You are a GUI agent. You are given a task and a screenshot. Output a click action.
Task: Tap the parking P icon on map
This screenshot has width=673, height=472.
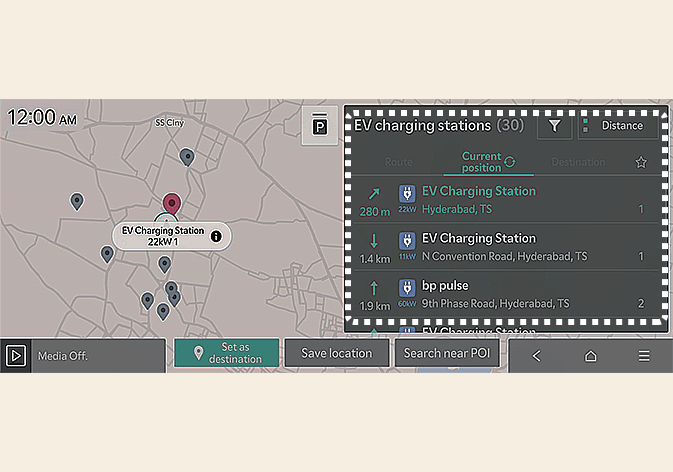pyautogui.click(x=320, y=126)
